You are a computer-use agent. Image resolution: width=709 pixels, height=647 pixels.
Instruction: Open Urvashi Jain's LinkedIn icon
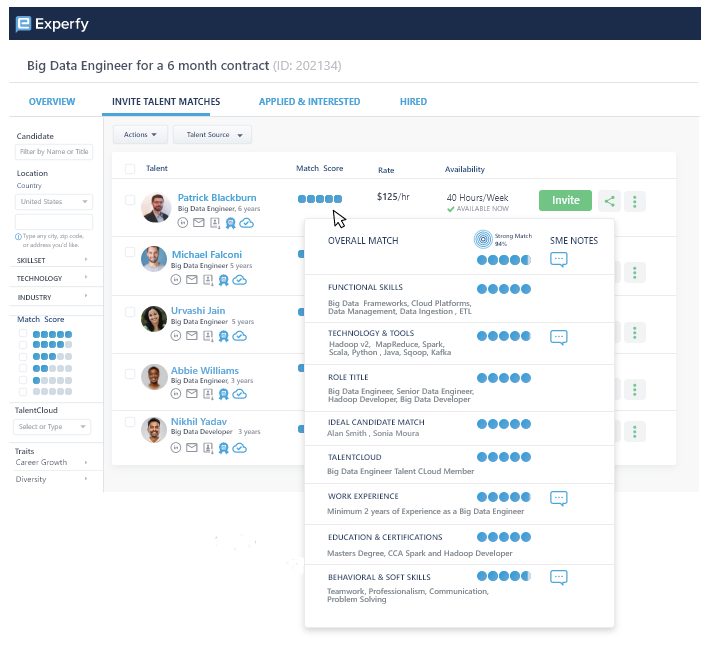(x=176, y=335)
